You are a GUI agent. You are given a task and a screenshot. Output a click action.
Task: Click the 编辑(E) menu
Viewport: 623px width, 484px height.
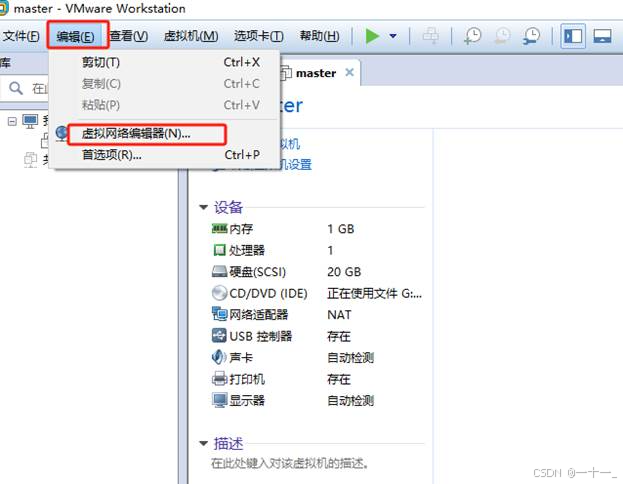click(75, 37)
